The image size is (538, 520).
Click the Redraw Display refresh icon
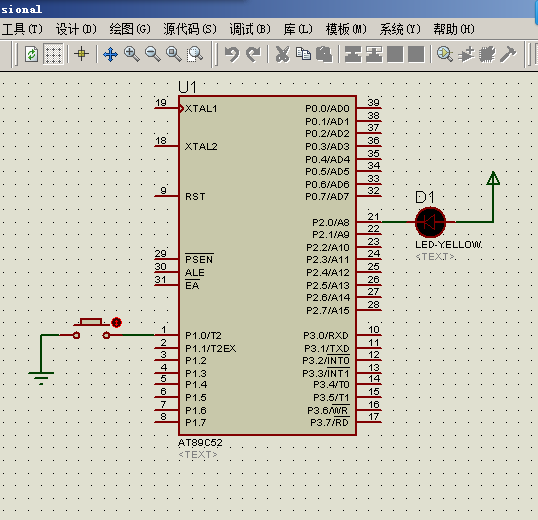click(32, 54)
